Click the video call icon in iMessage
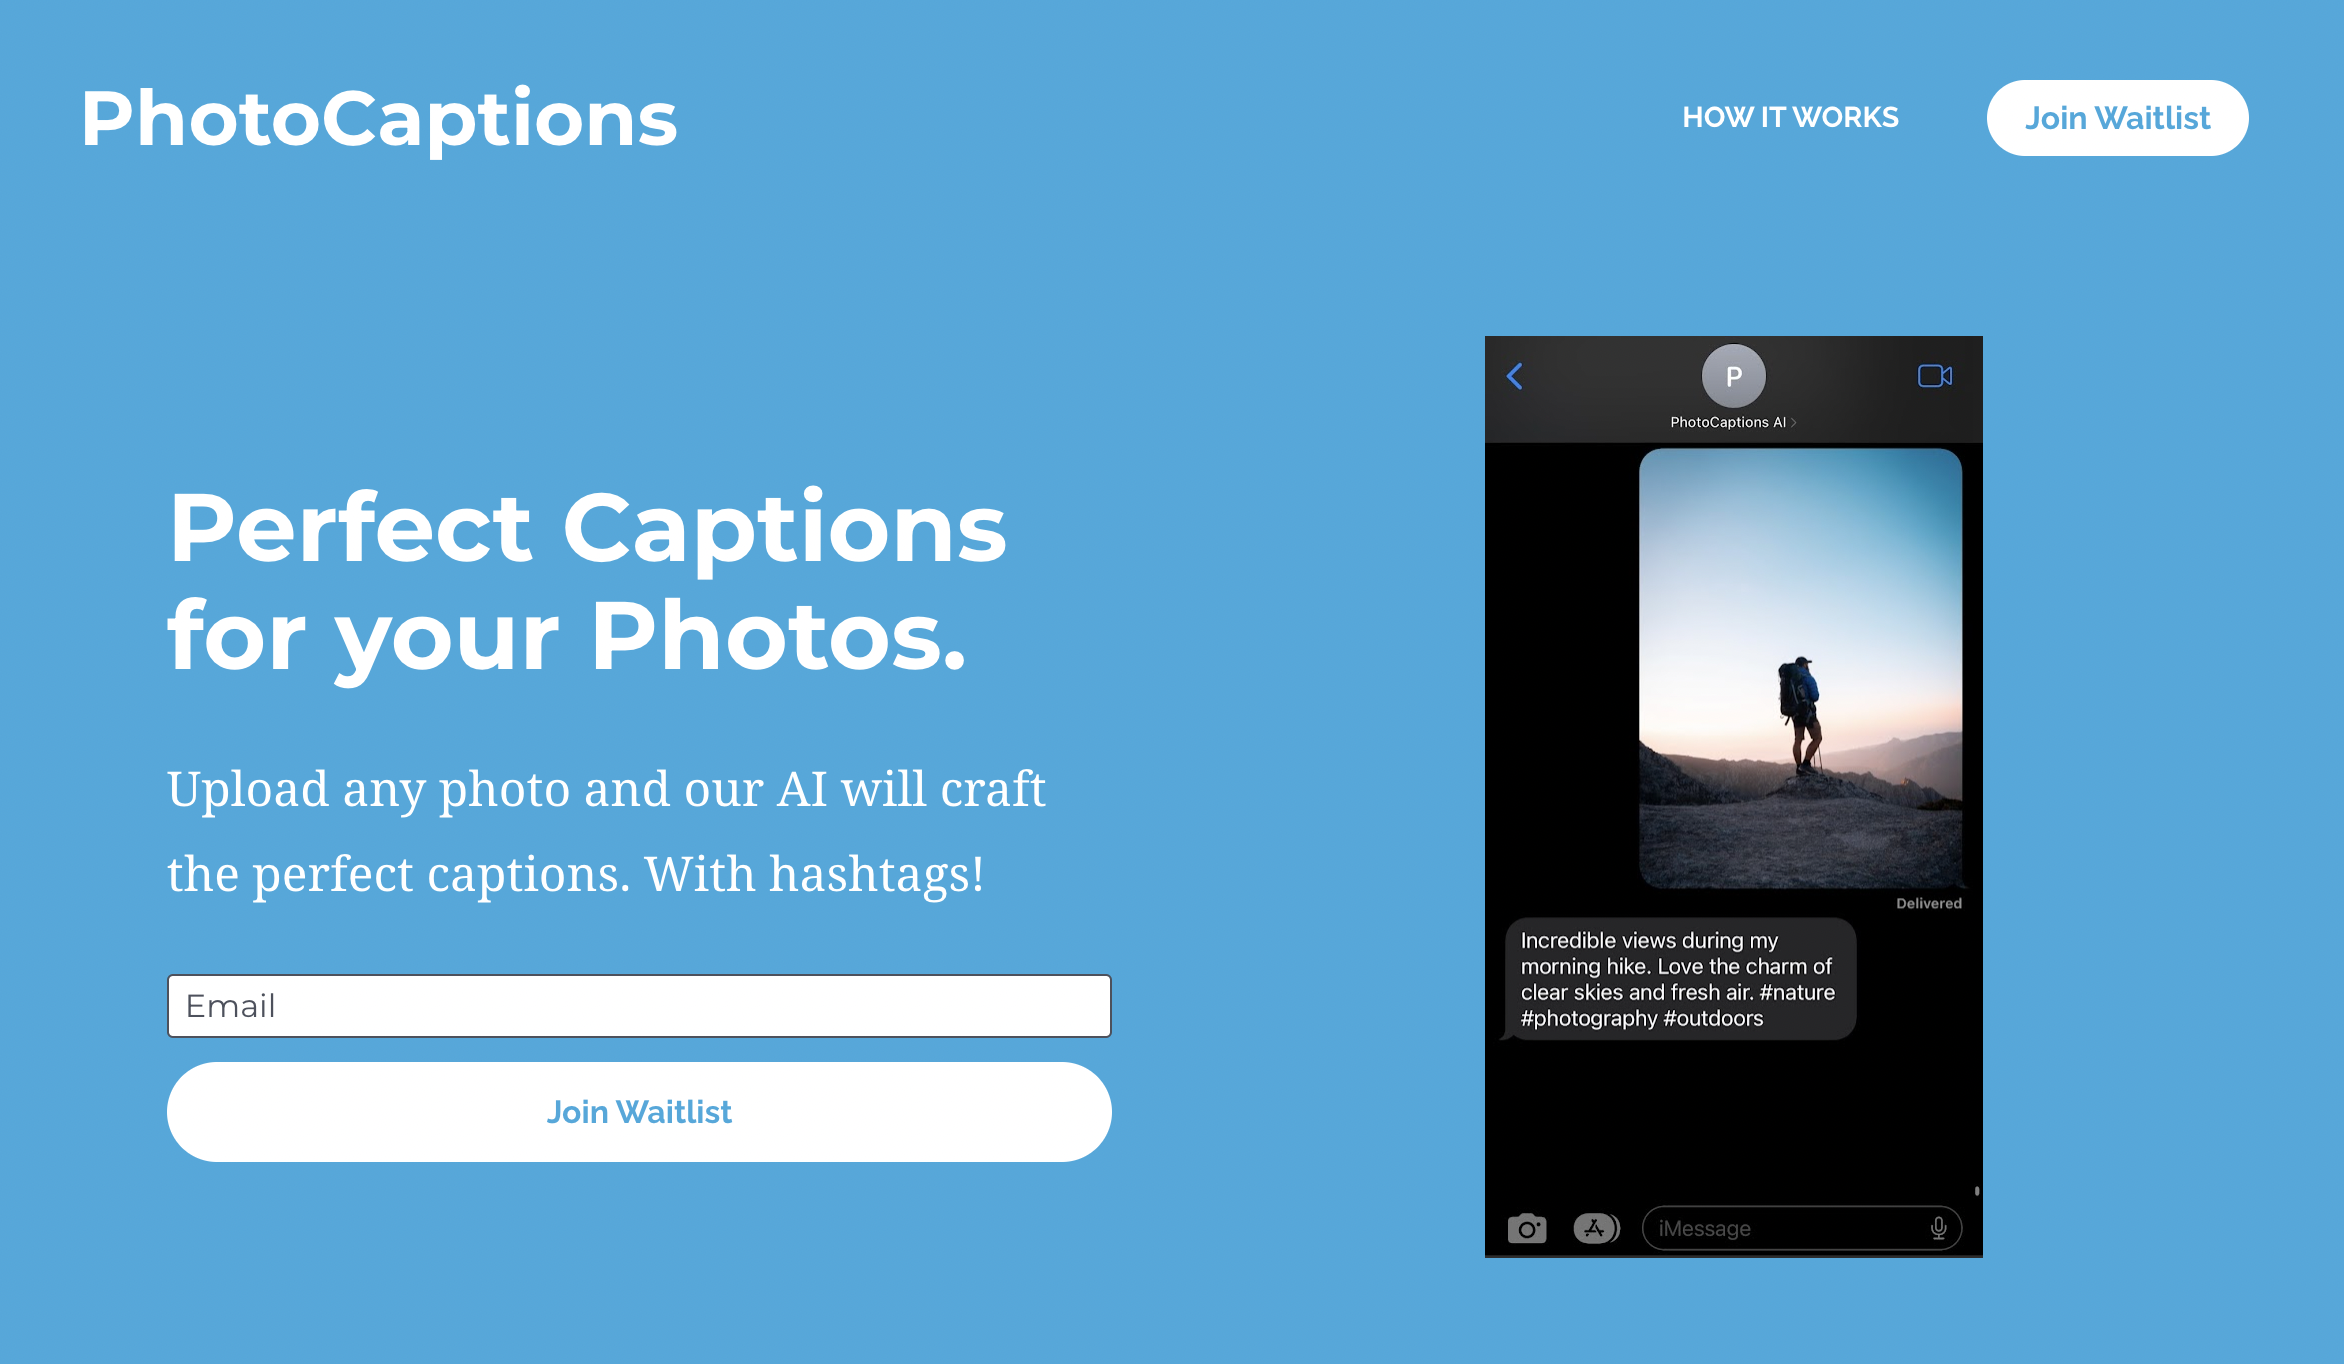This screenshot has height=1364, width=2344. point(1933,377)
